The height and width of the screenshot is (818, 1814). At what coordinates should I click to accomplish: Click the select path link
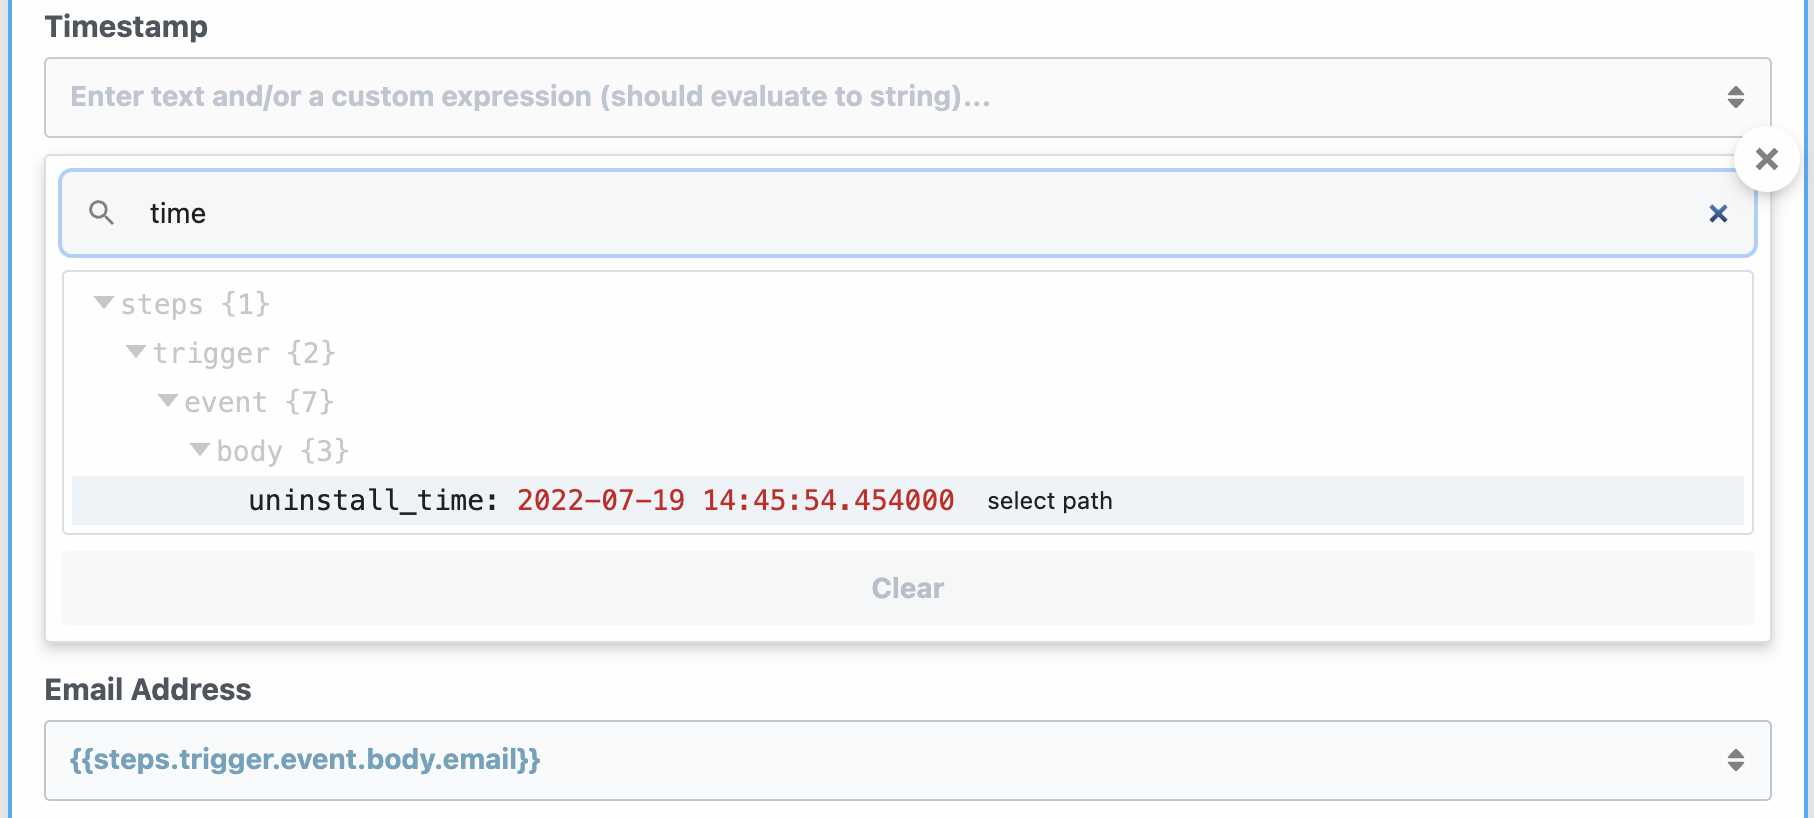coord(1050,501)
